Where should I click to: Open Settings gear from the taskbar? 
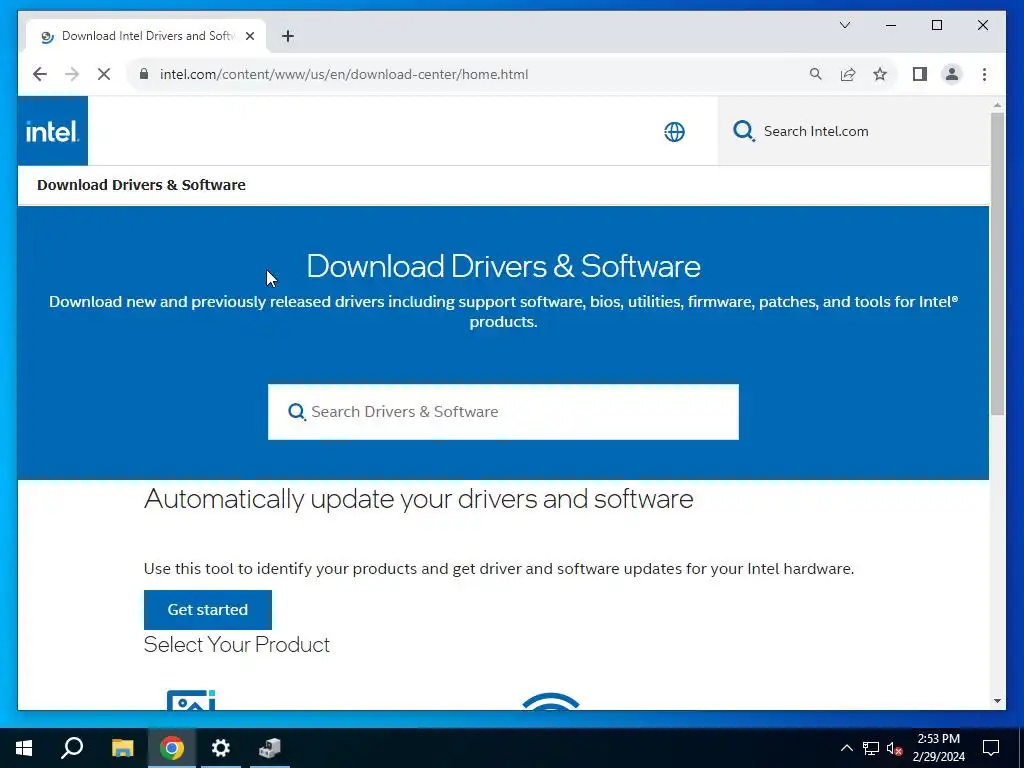point(220,748)
